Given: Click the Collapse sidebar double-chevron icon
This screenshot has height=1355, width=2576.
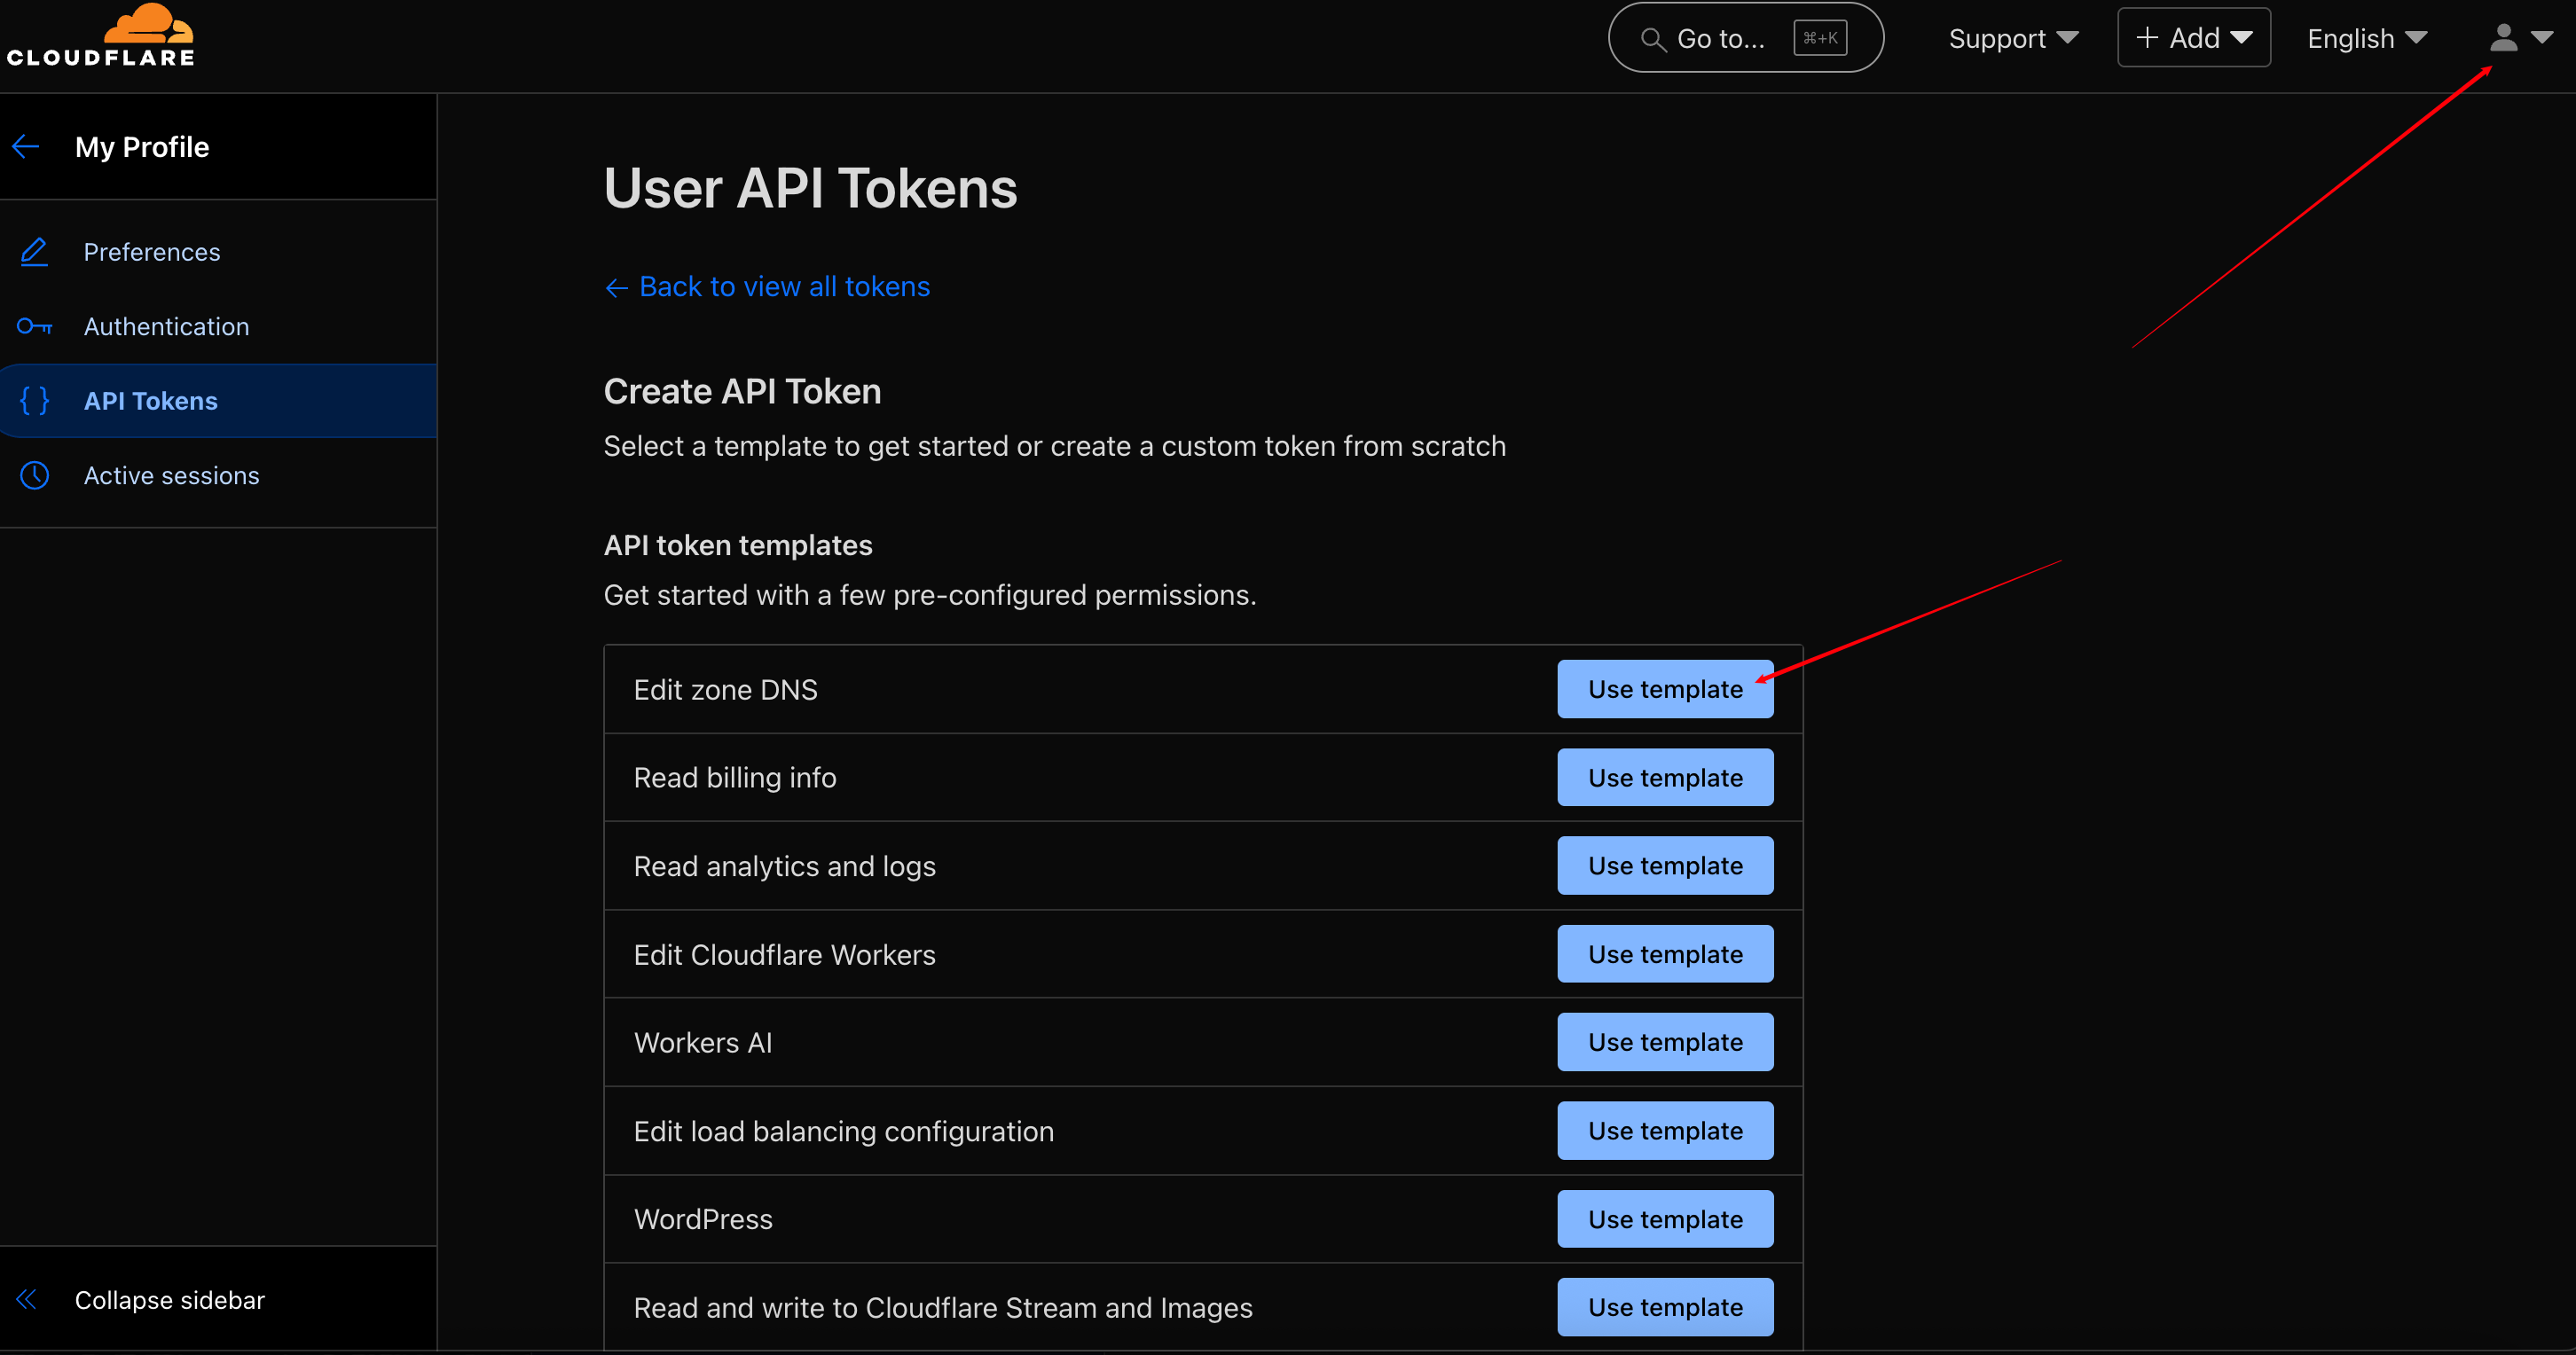Looking at the screenshot, I should coord(26,1299).
